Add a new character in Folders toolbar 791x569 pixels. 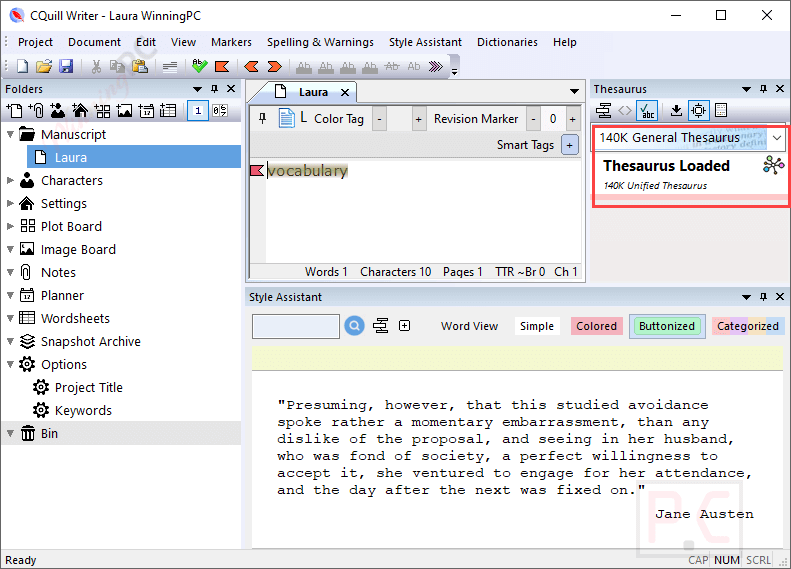point(58,110)
